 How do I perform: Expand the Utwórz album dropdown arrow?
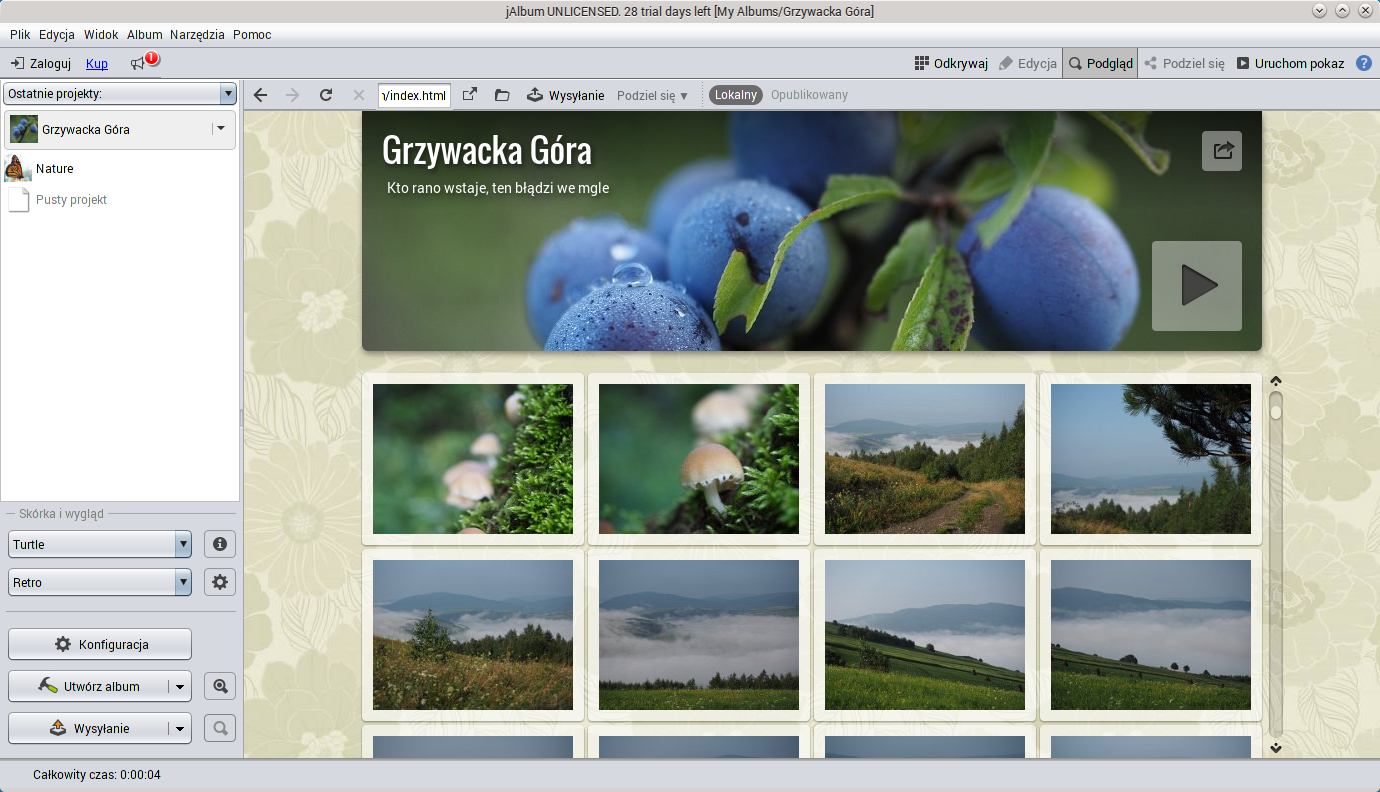coord(180,687)
